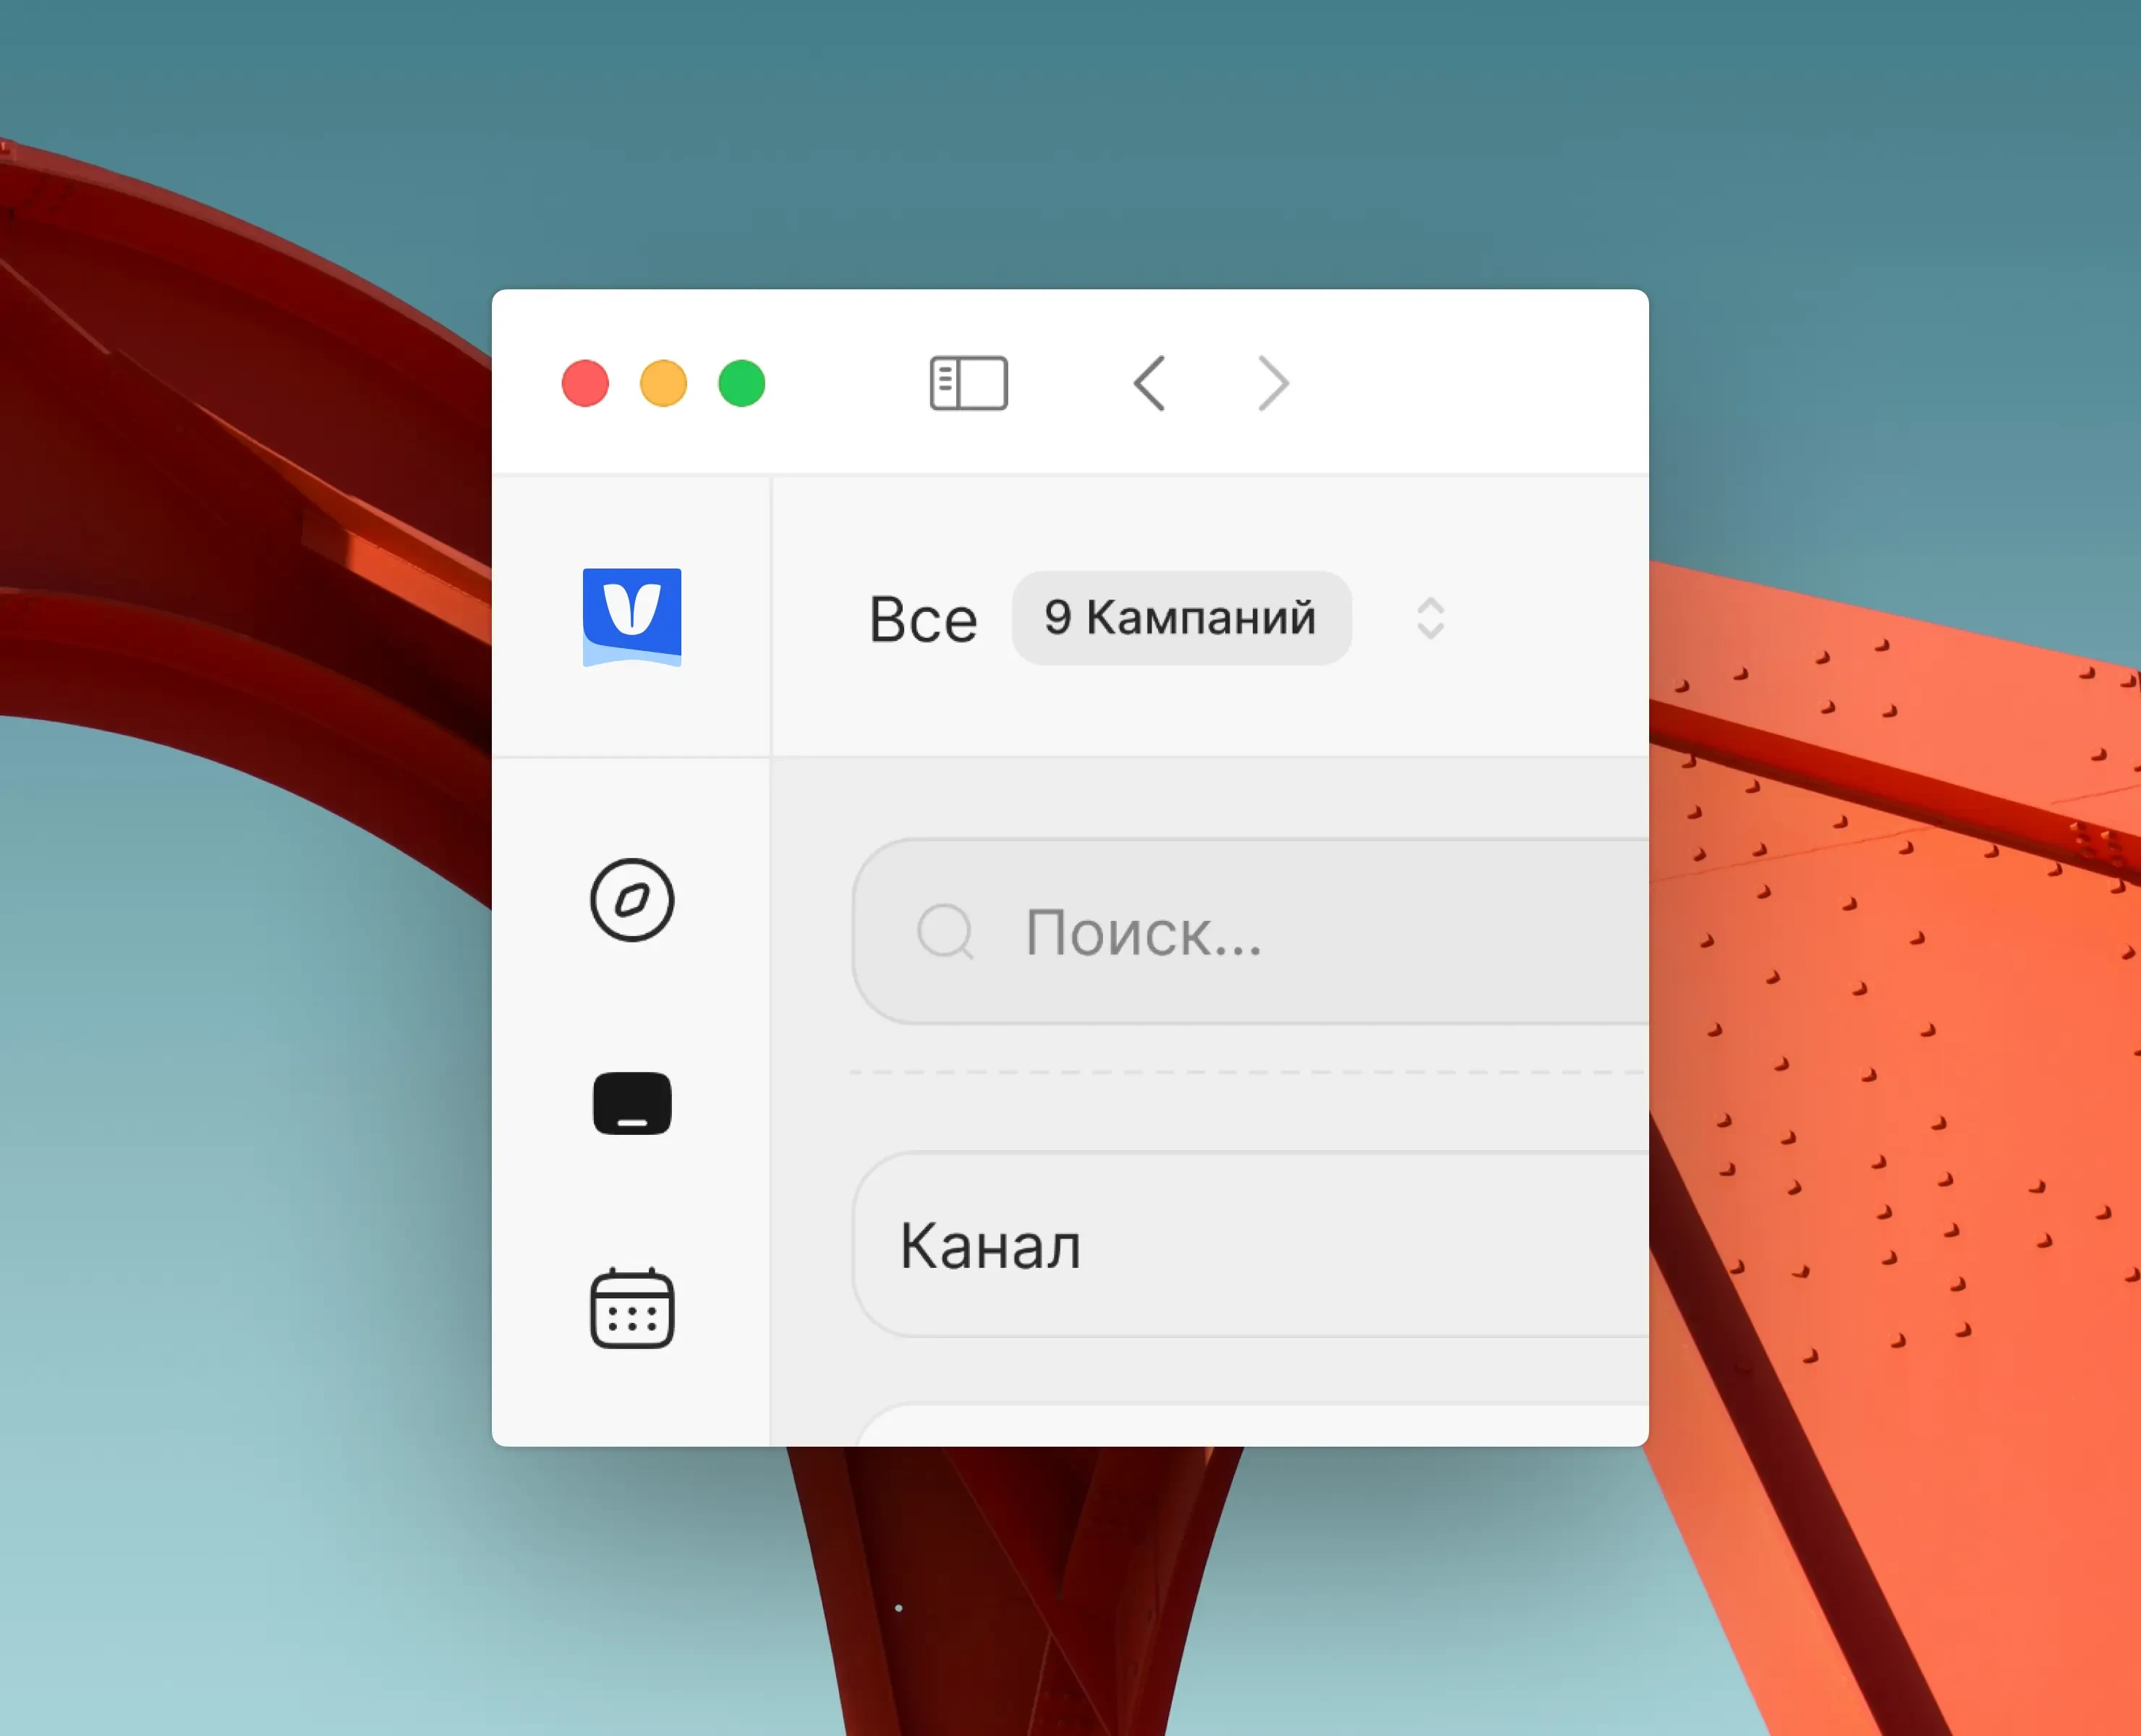Go back with the left chevron
The image size is (2141, 1736).
pos(1149,383)
